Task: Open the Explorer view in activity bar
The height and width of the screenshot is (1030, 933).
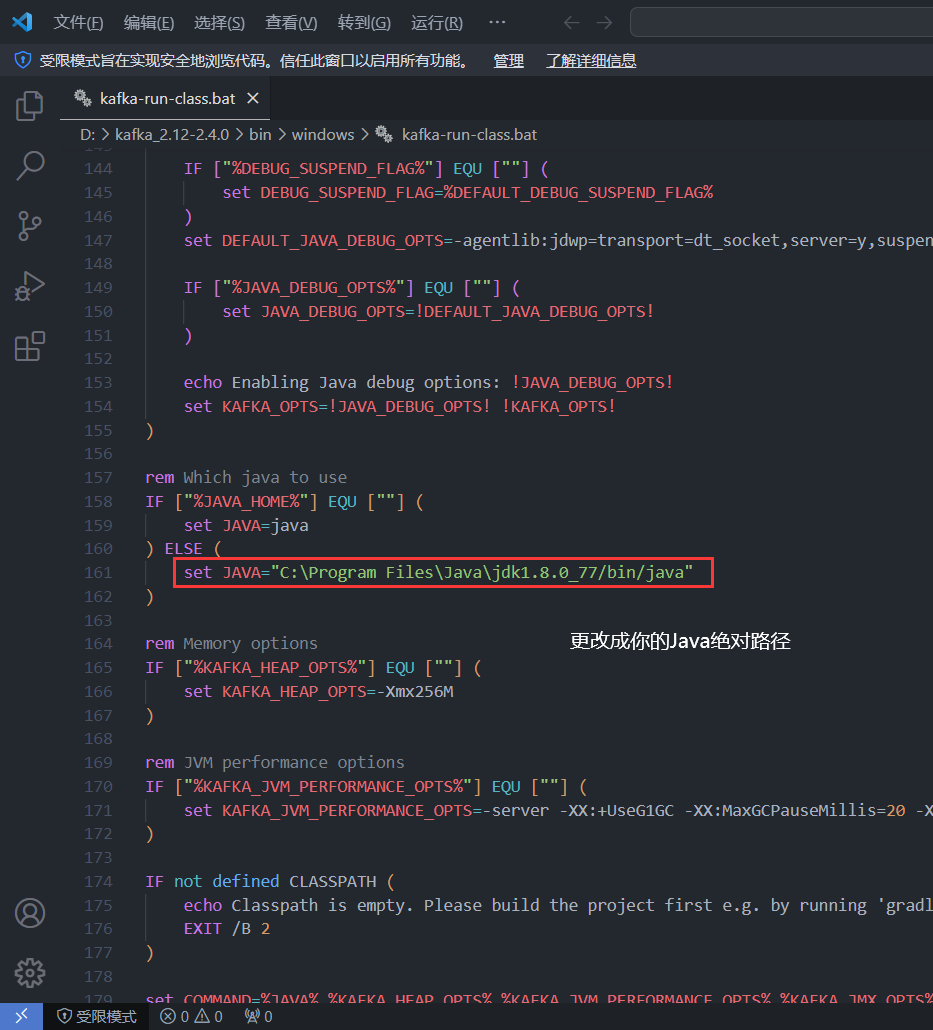Action: tap(30, 106)
